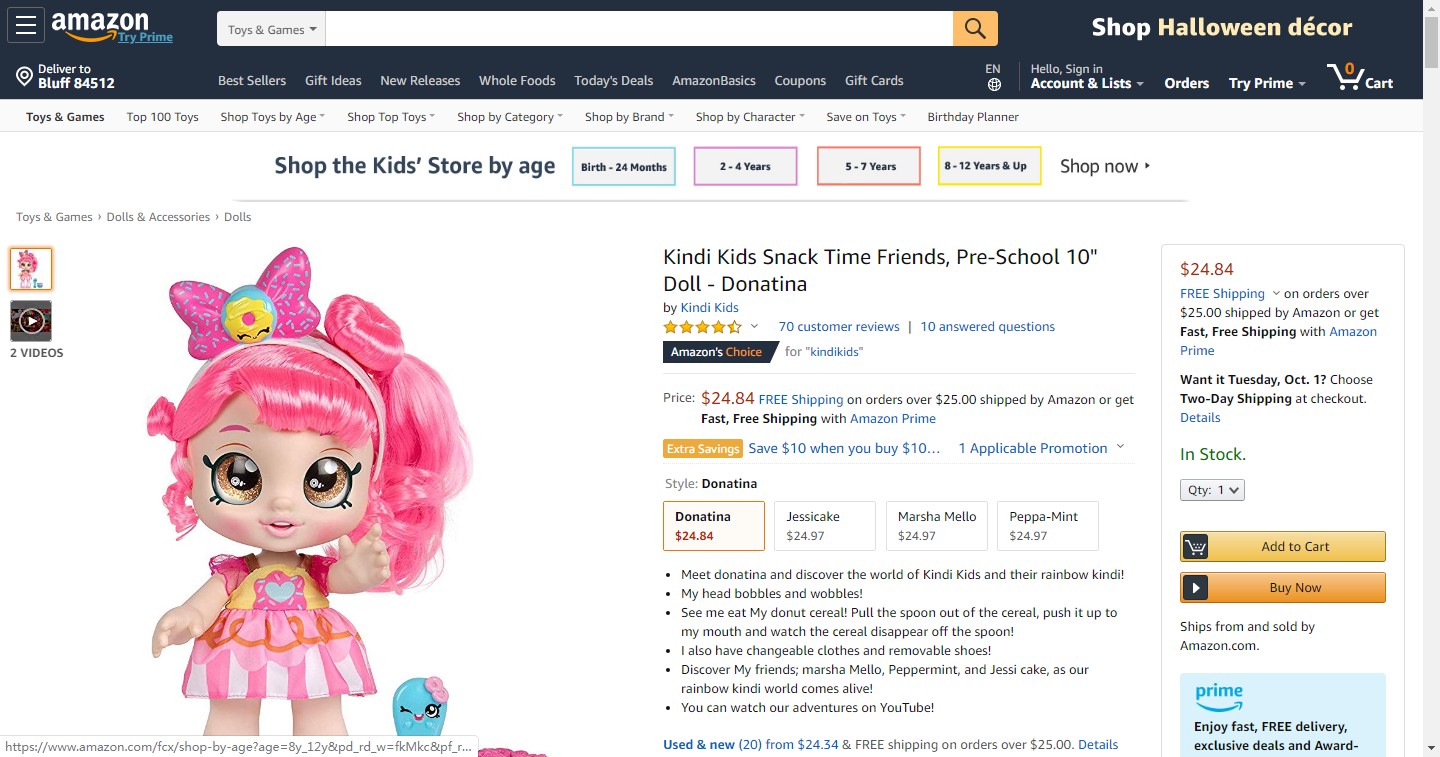Select the Jessicake style option
1440x757 pixels.
point(825,526)
